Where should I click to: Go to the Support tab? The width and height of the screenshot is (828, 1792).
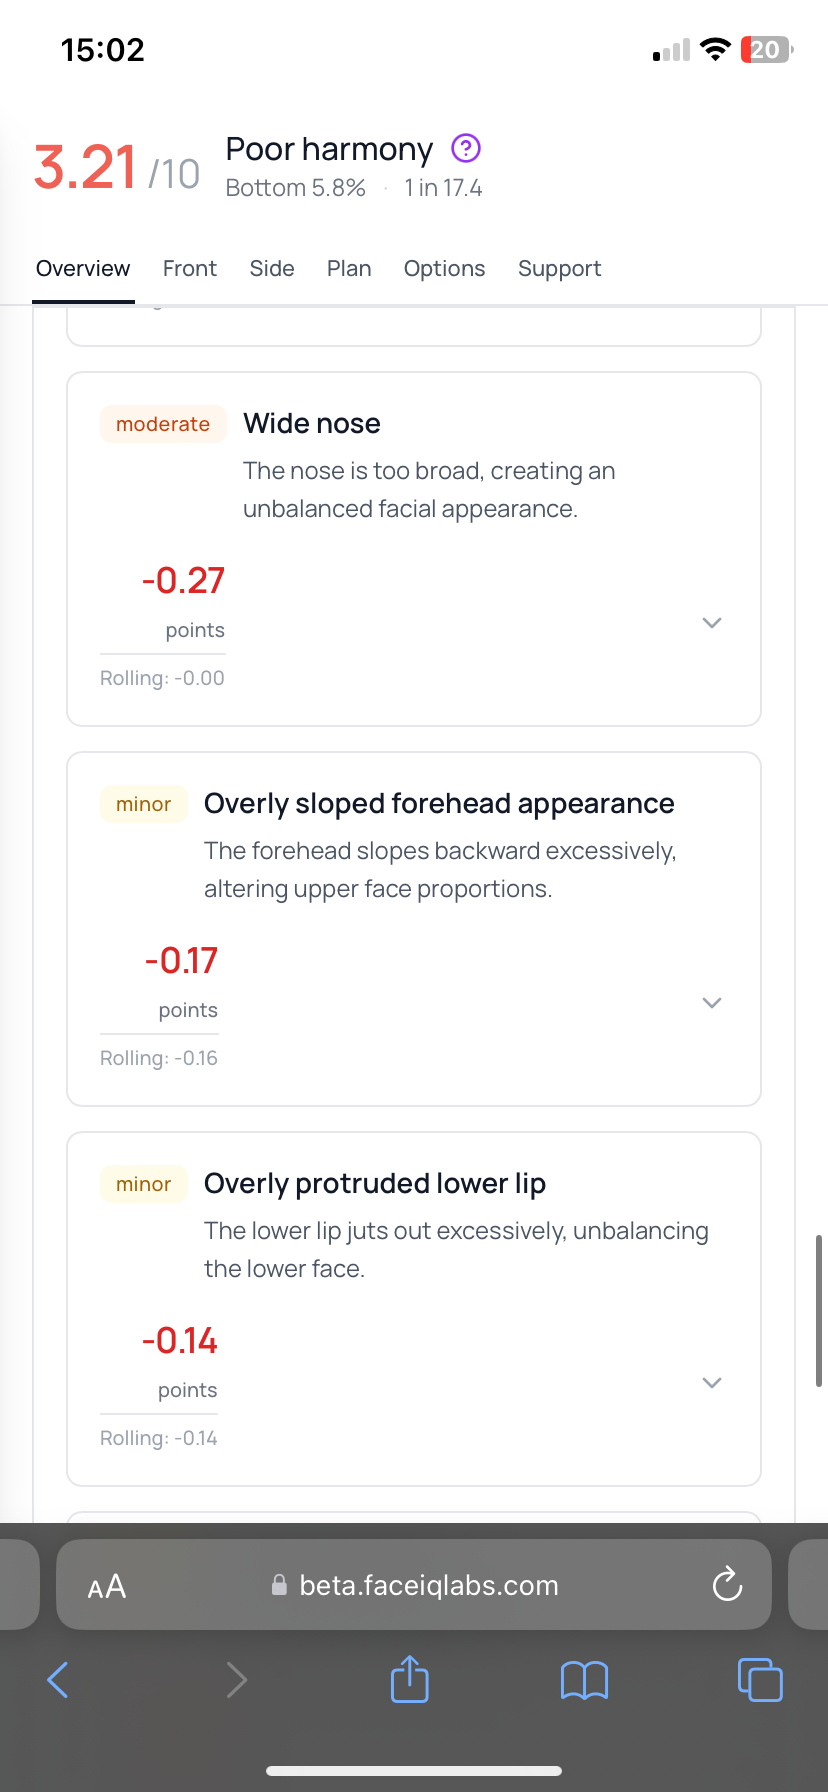(x=559, y=269)
